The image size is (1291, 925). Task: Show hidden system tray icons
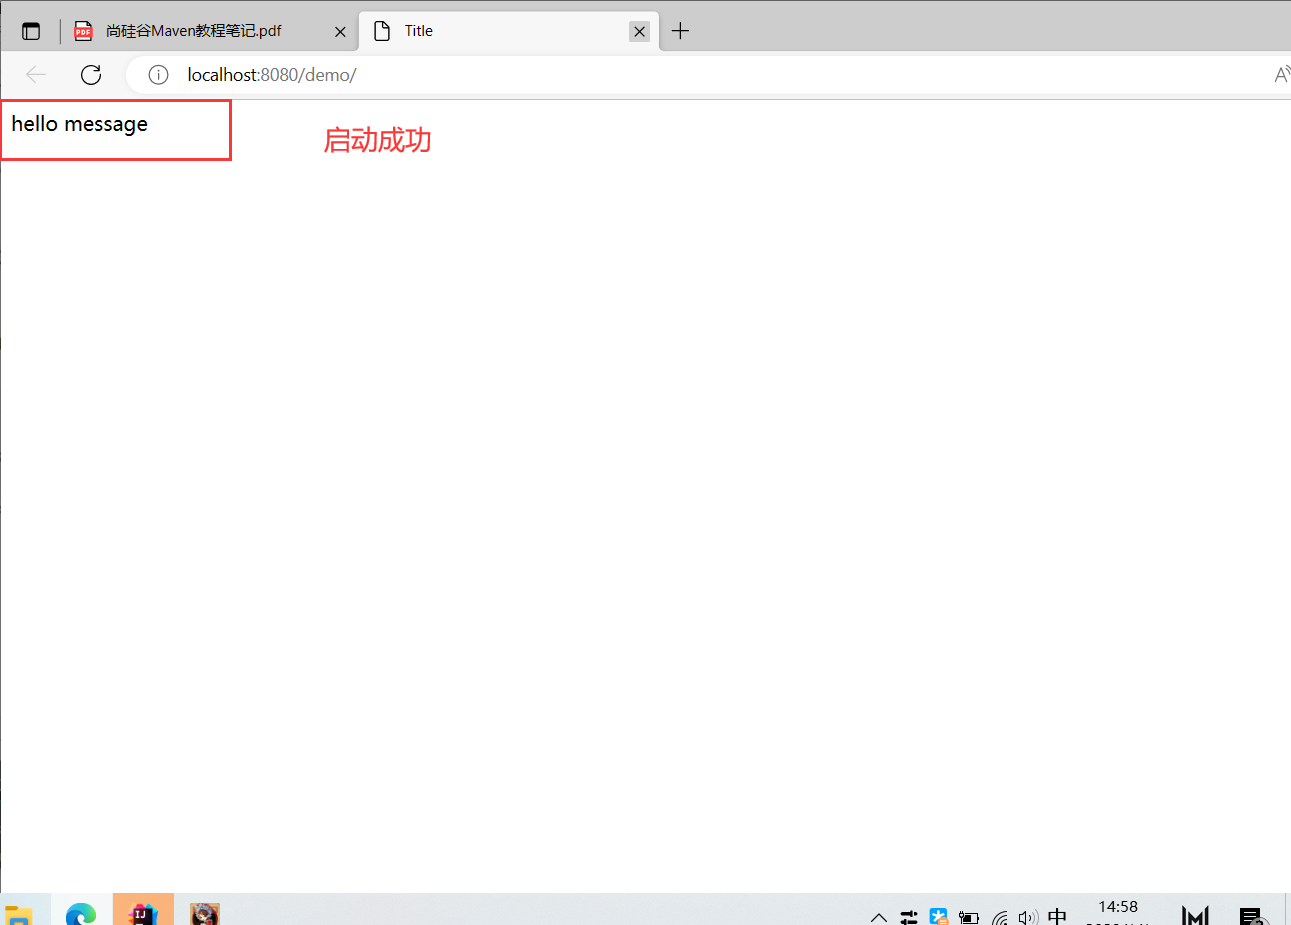pos(879,917)
